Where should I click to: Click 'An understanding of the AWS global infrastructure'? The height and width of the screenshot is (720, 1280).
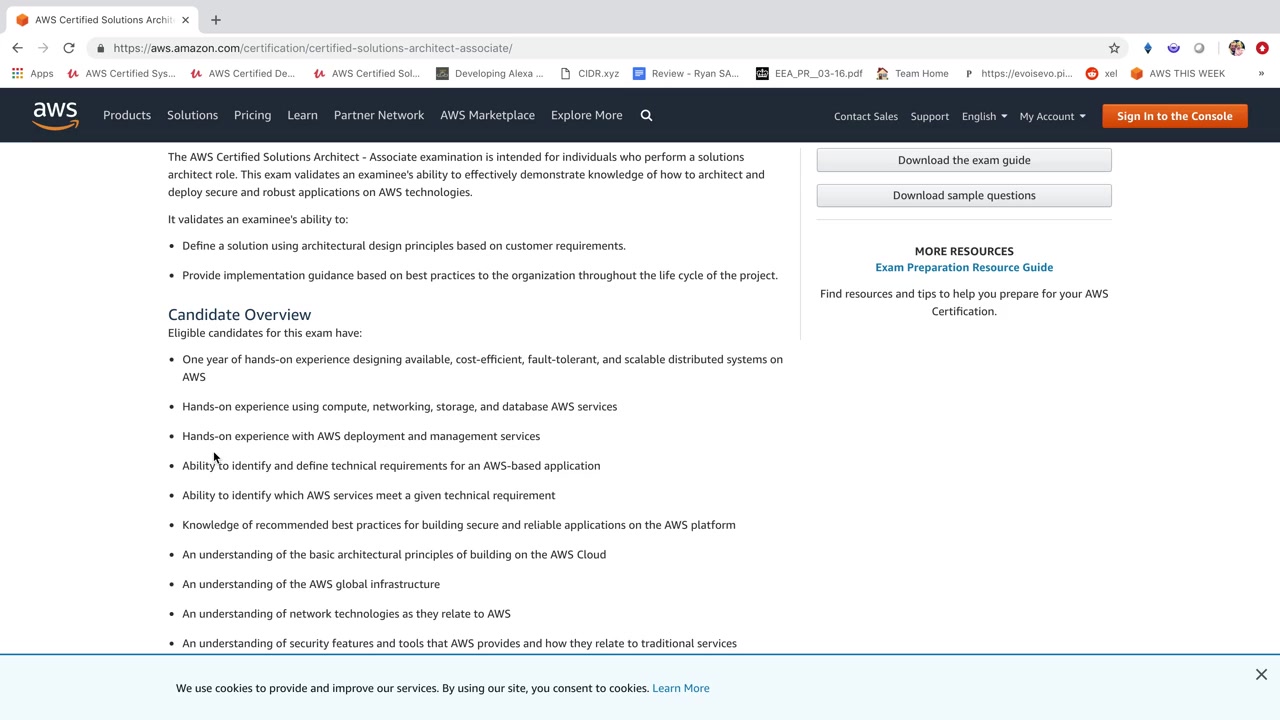click(x=311, y=584)
